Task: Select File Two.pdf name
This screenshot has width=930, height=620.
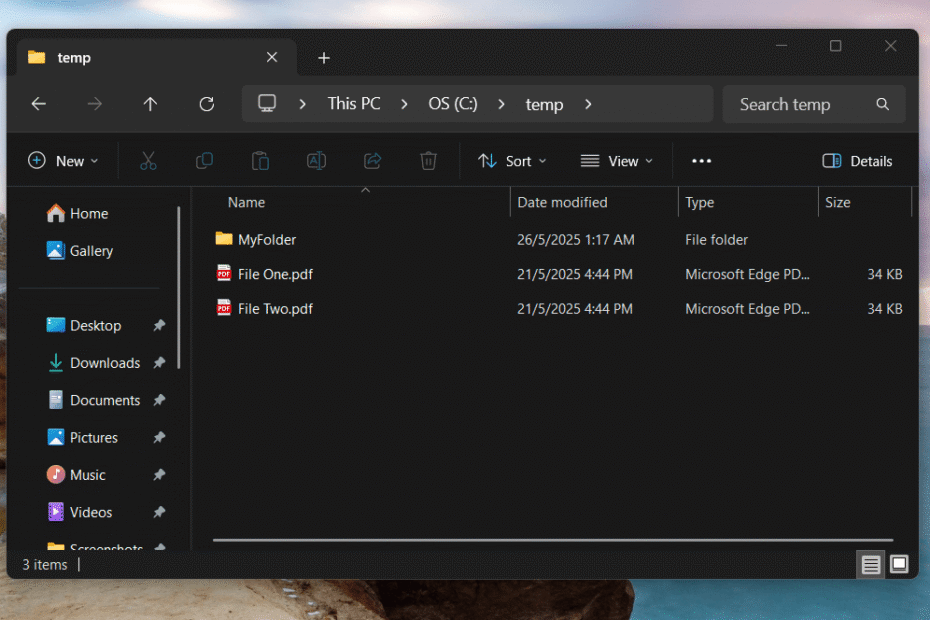Action: click(275, 309)
